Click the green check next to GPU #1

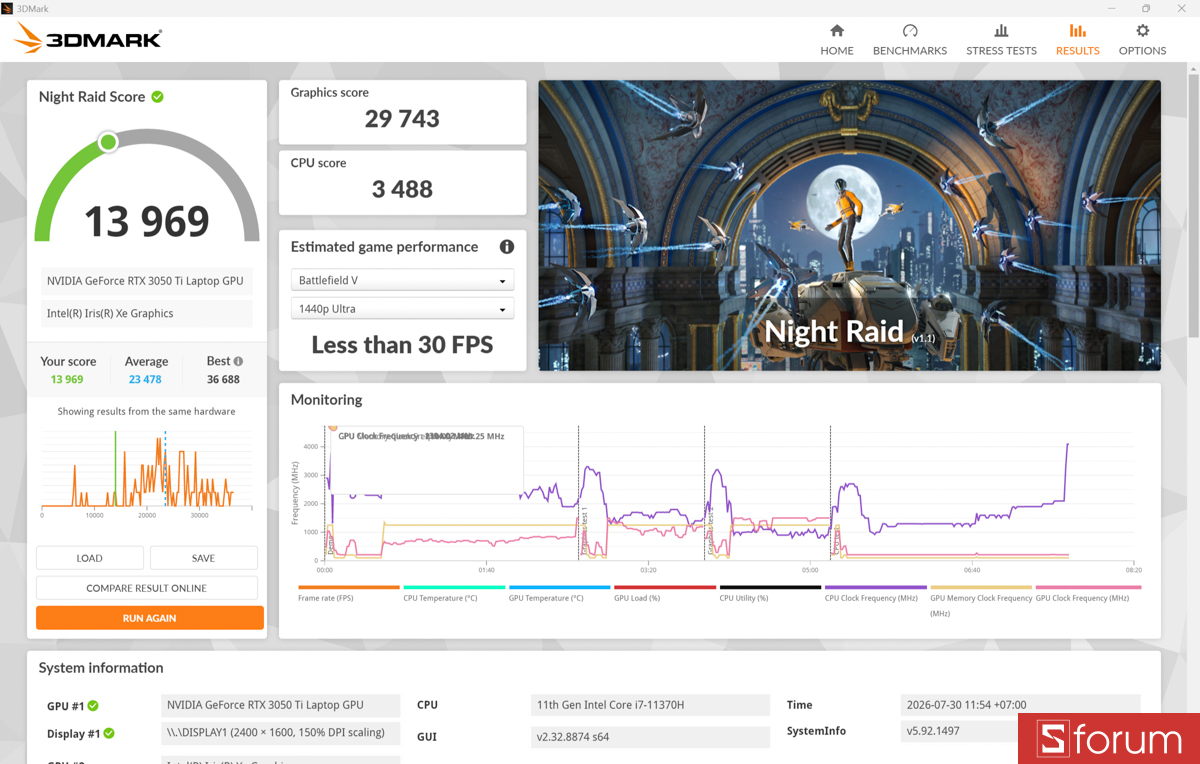click(x=93, y=706)
